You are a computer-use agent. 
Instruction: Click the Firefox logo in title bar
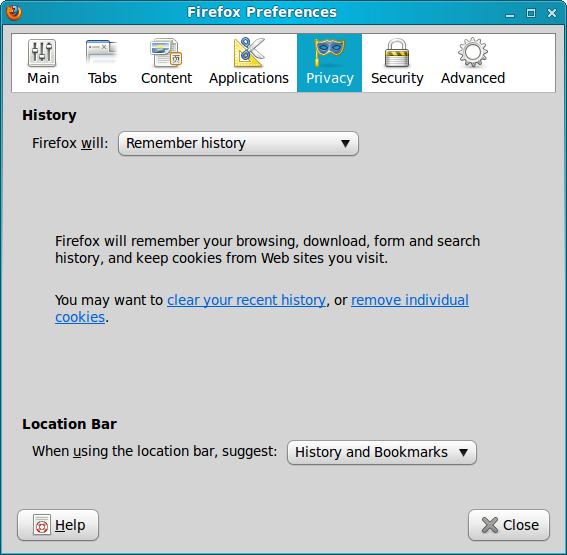click(14, 12)
